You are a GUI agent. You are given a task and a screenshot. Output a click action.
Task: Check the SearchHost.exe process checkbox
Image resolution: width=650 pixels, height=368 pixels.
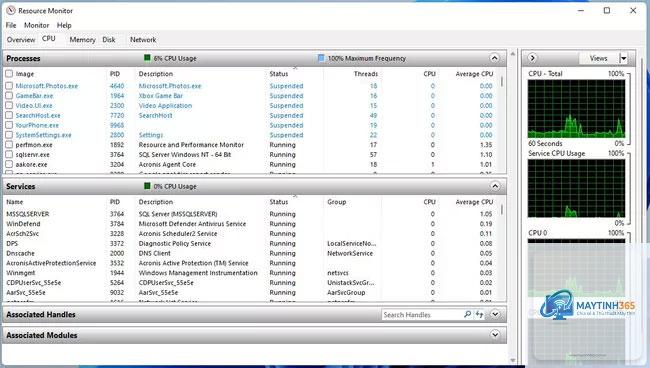point(9,115)
